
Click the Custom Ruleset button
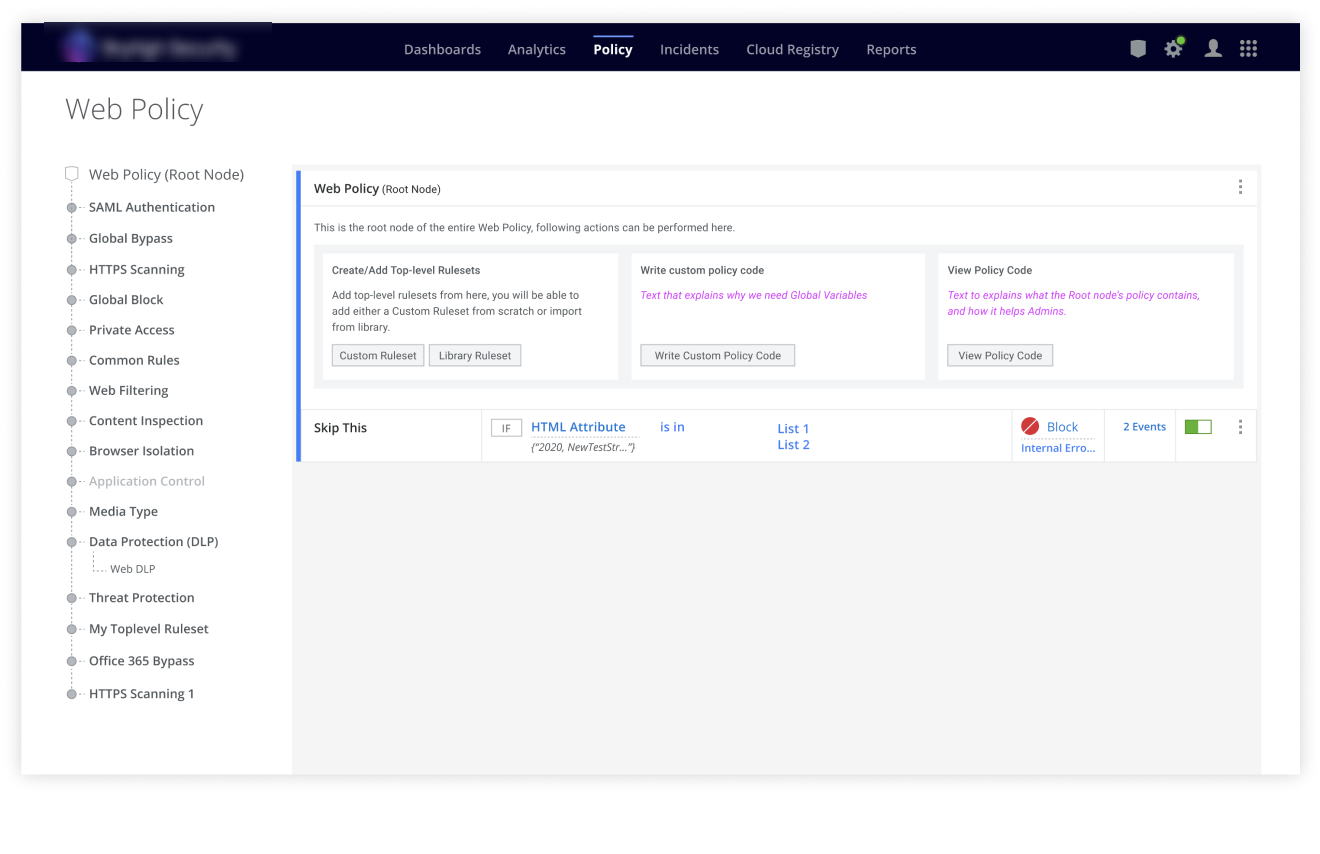pos(378,356)
